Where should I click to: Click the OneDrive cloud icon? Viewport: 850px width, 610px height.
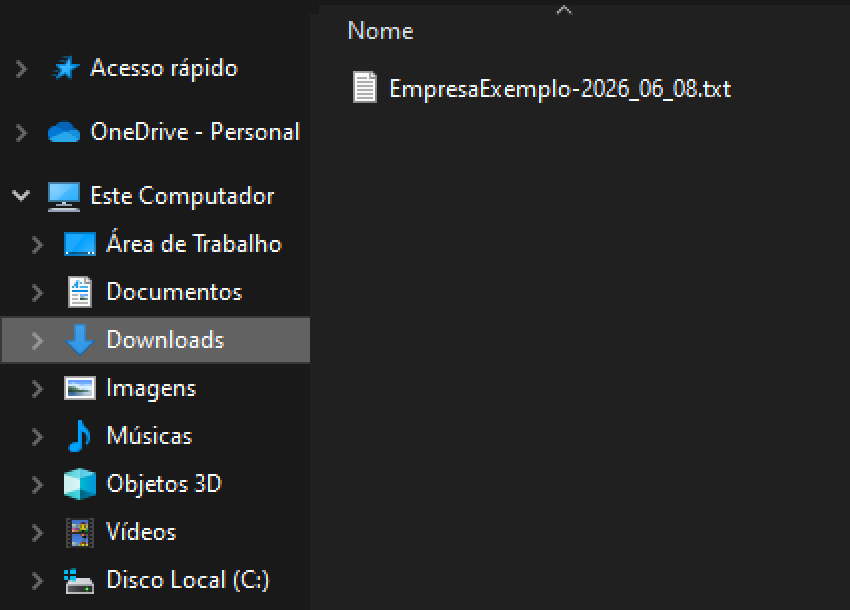[x=64, y=132]
